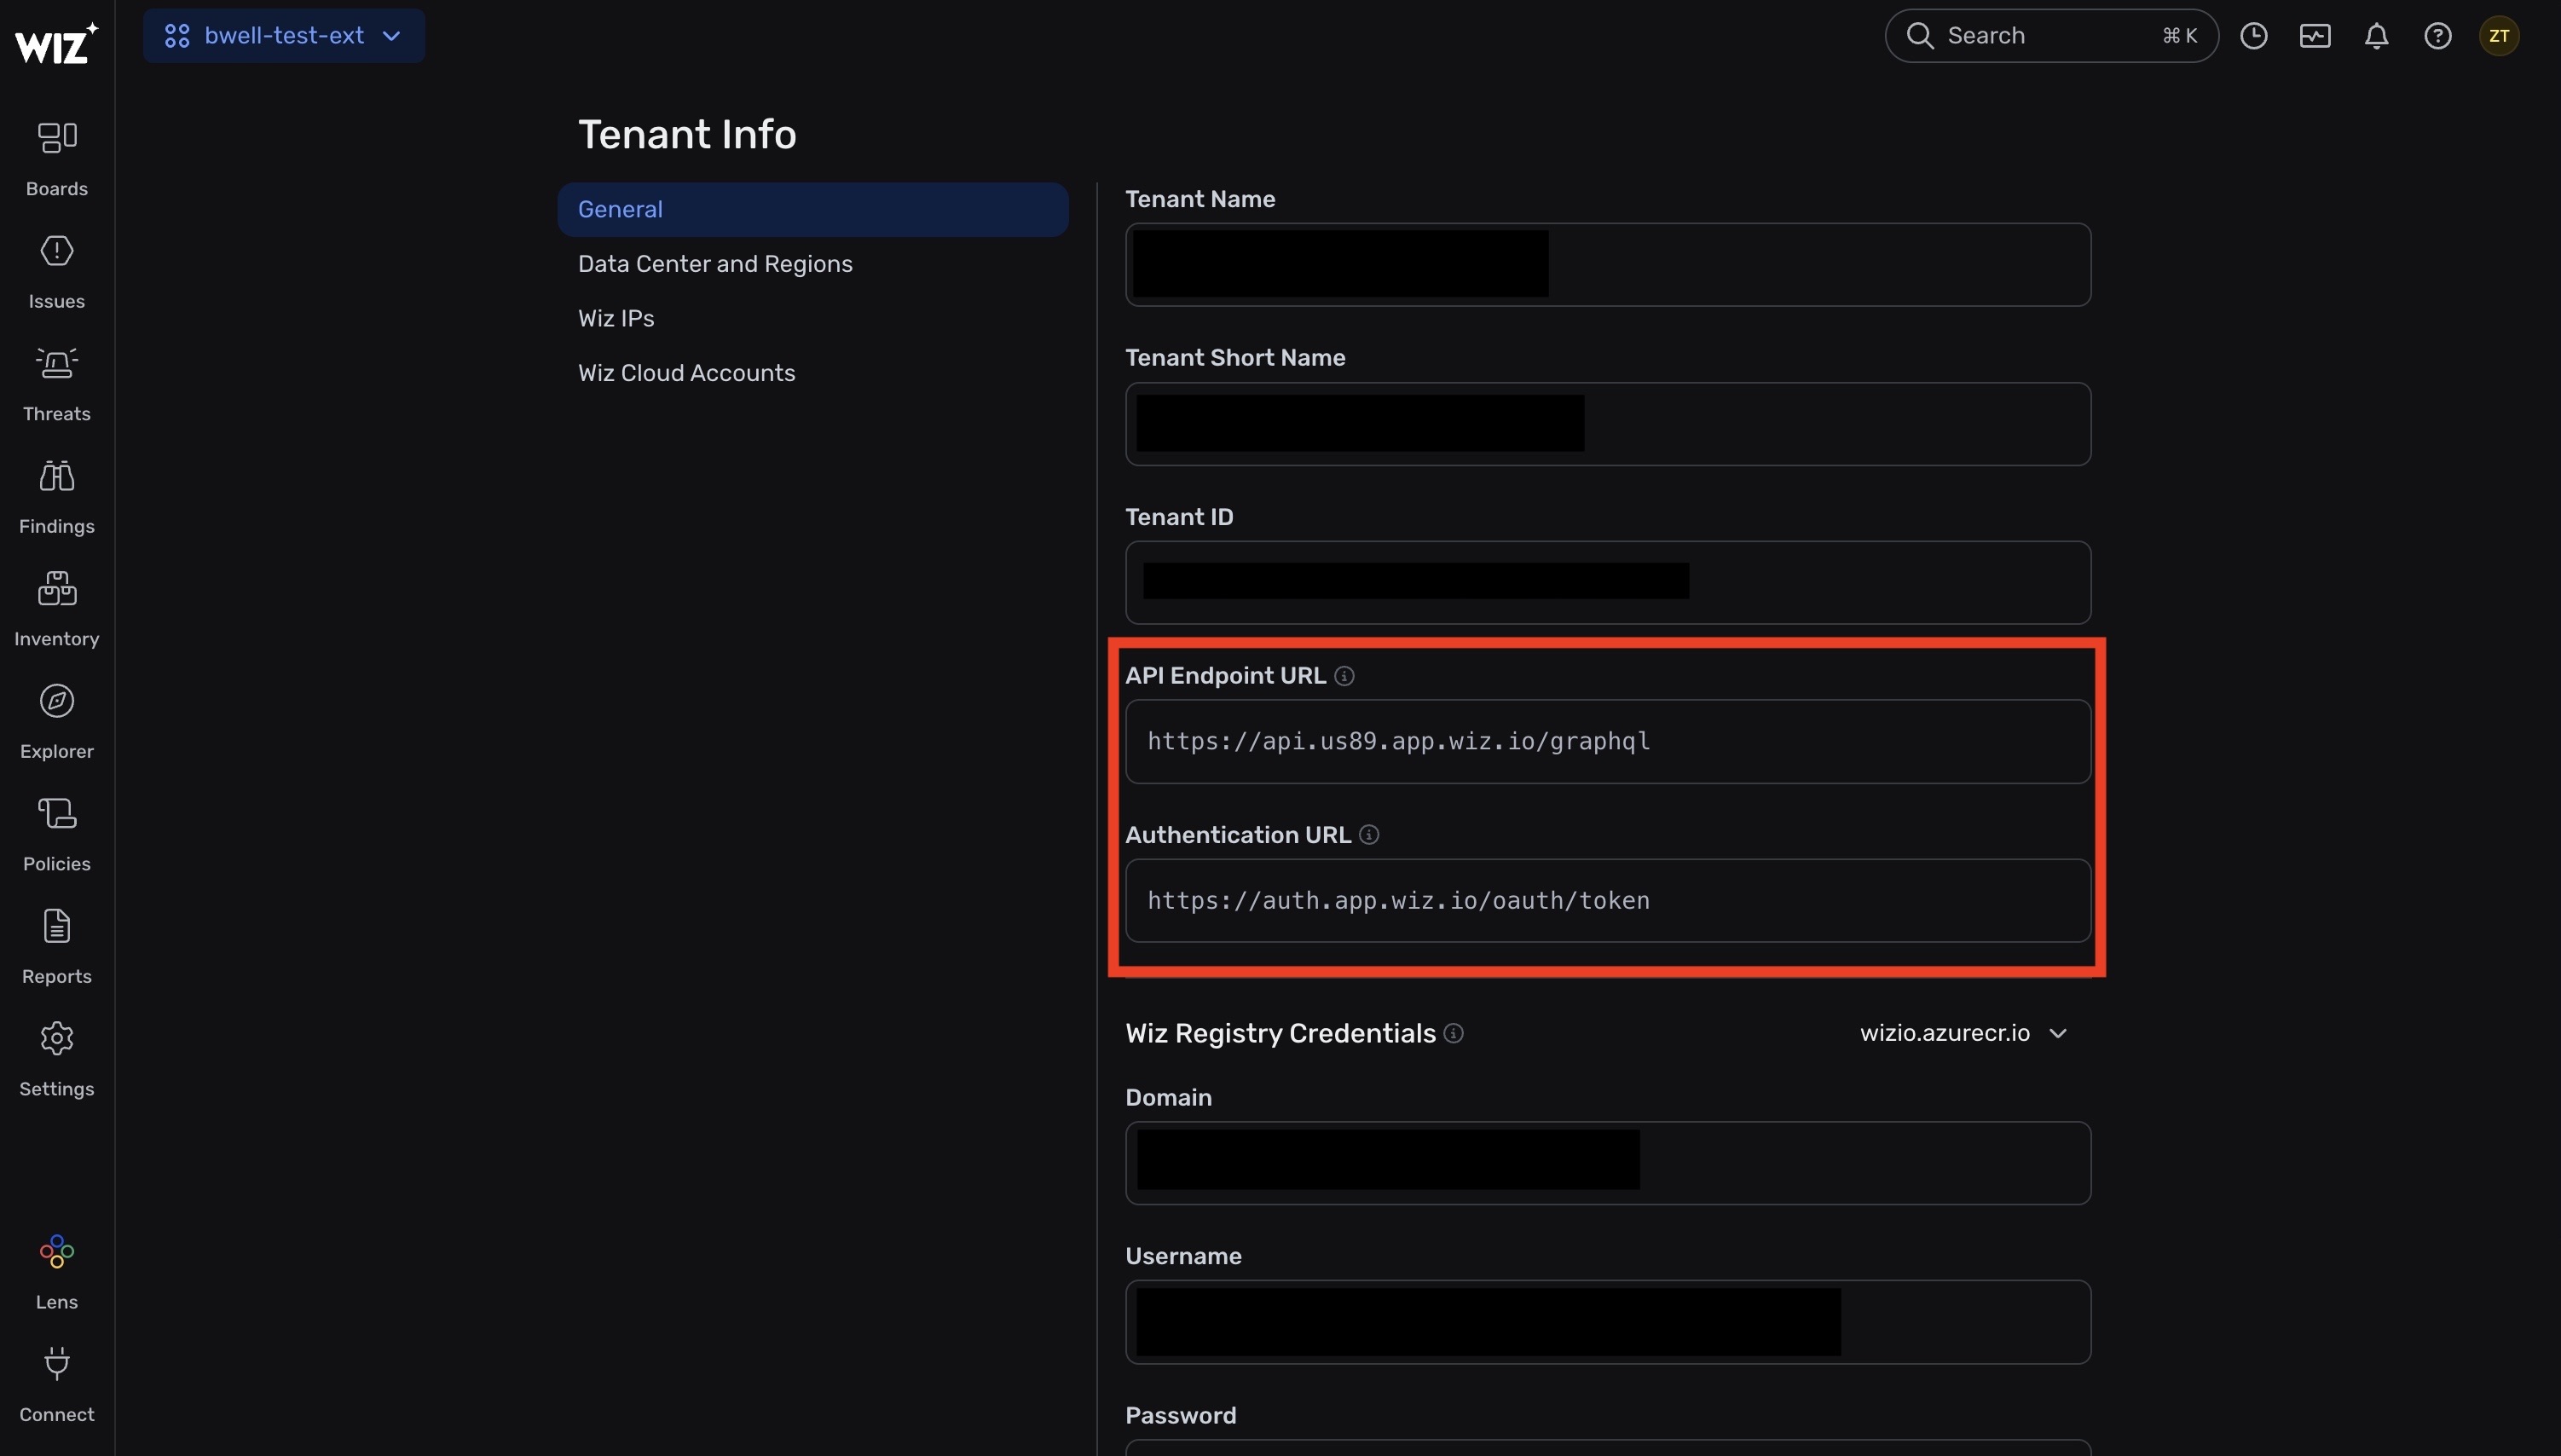This screenshot has width=2561, height=1456.
Task: Open the Lens app
Action: 57,1272
